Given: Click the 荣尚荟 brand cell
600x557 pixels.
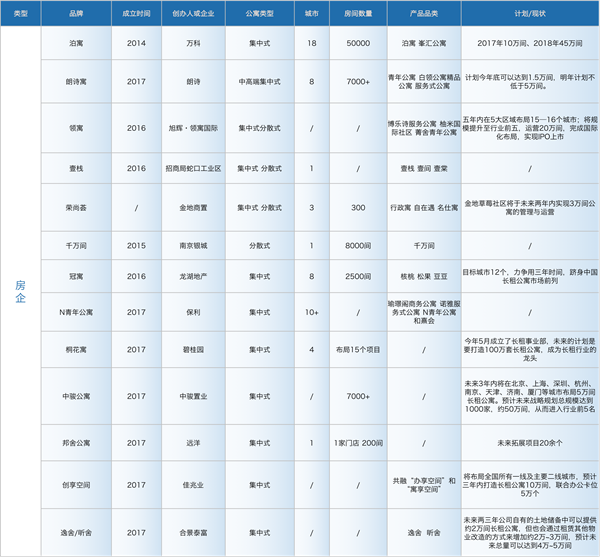Looking at the screenshot, I should 76,207.
